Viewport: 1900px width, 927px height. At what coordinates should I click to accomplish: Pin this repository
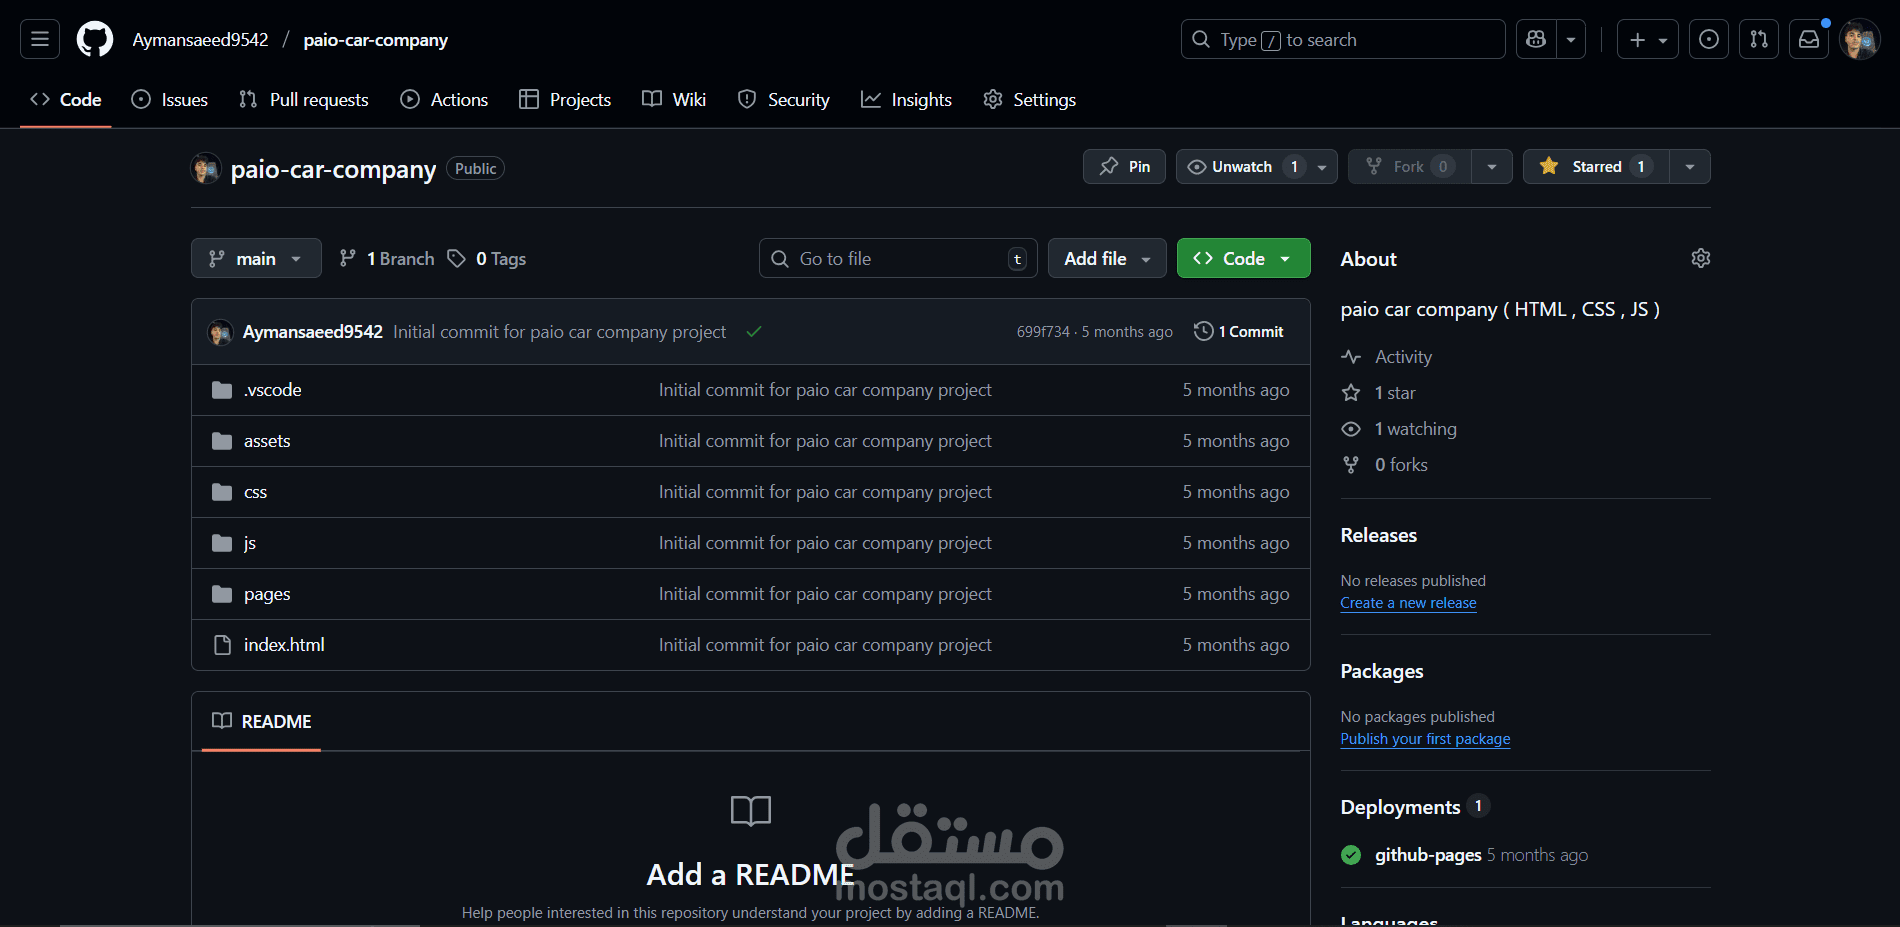[1124, 167]
